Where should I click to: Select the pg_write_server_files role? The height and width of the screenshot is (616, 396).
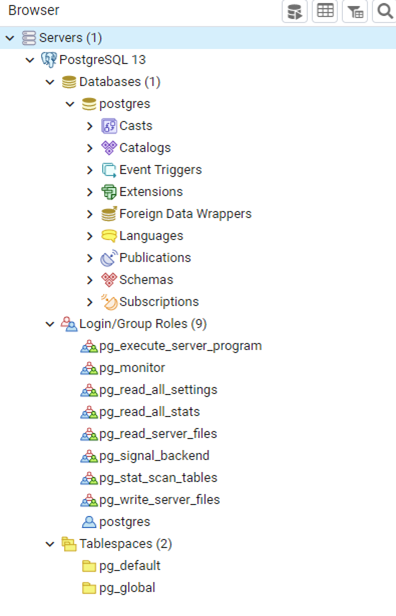click(160, 500)
